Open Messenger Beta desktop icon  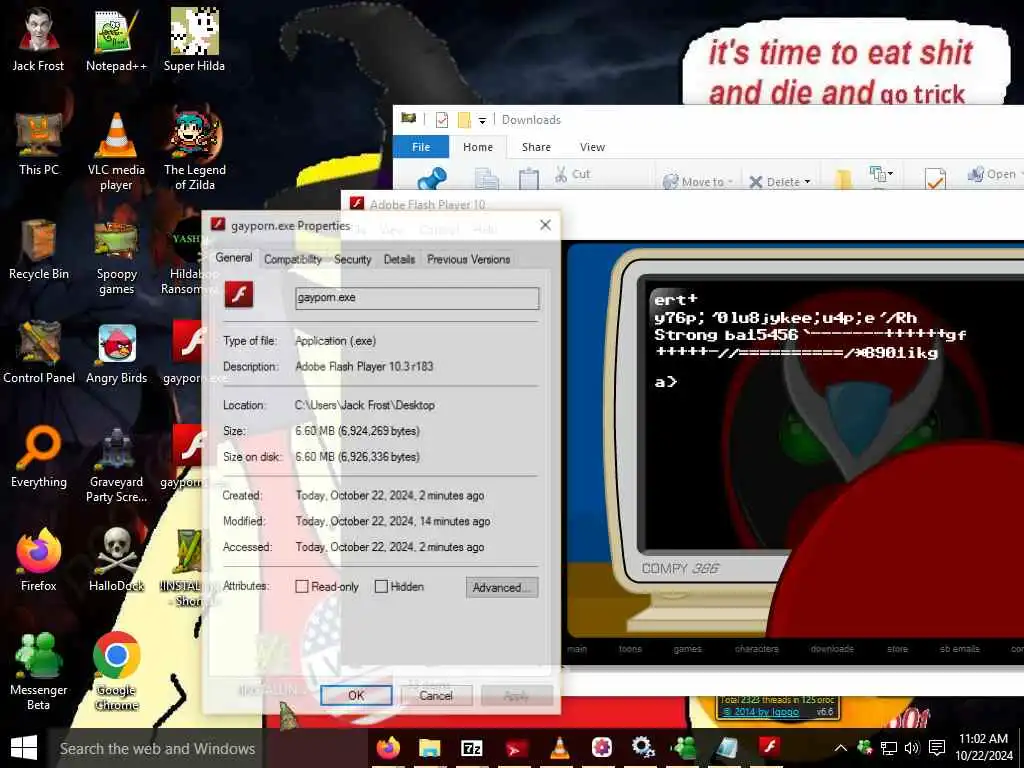pyautogui.click(x=39, y=670)
